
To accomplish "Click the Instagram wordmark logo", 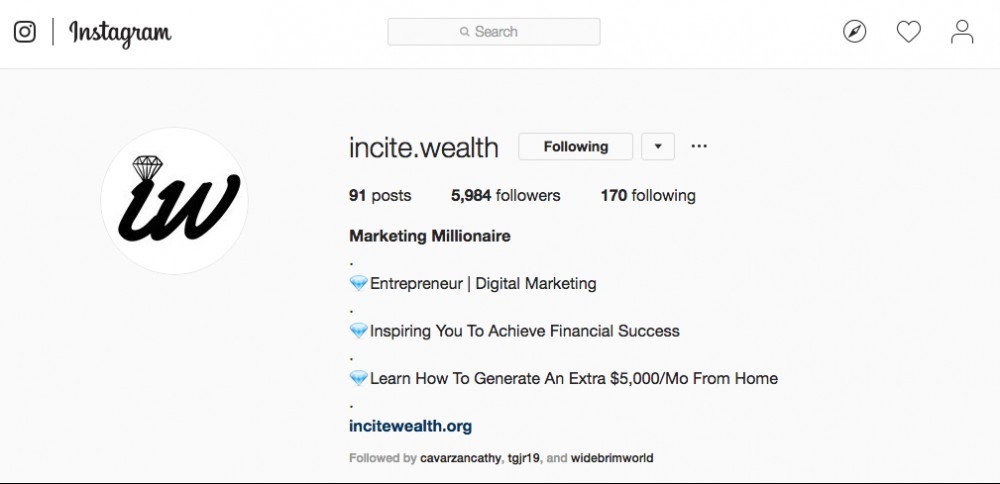I will point(120,33).
